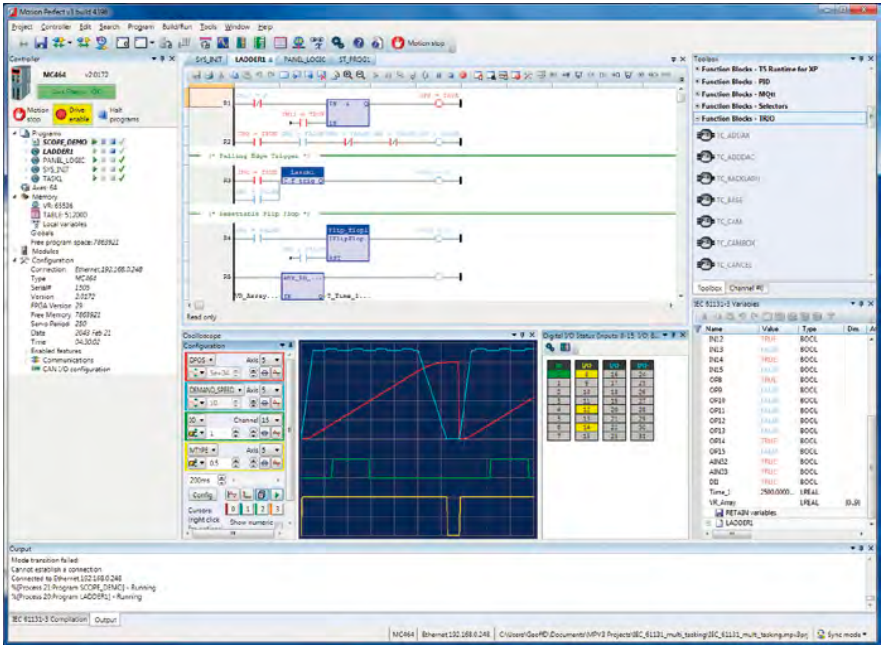881x647 pixels.
Task: Select the TC_CAM function block icon
Action: click(705, 221)
